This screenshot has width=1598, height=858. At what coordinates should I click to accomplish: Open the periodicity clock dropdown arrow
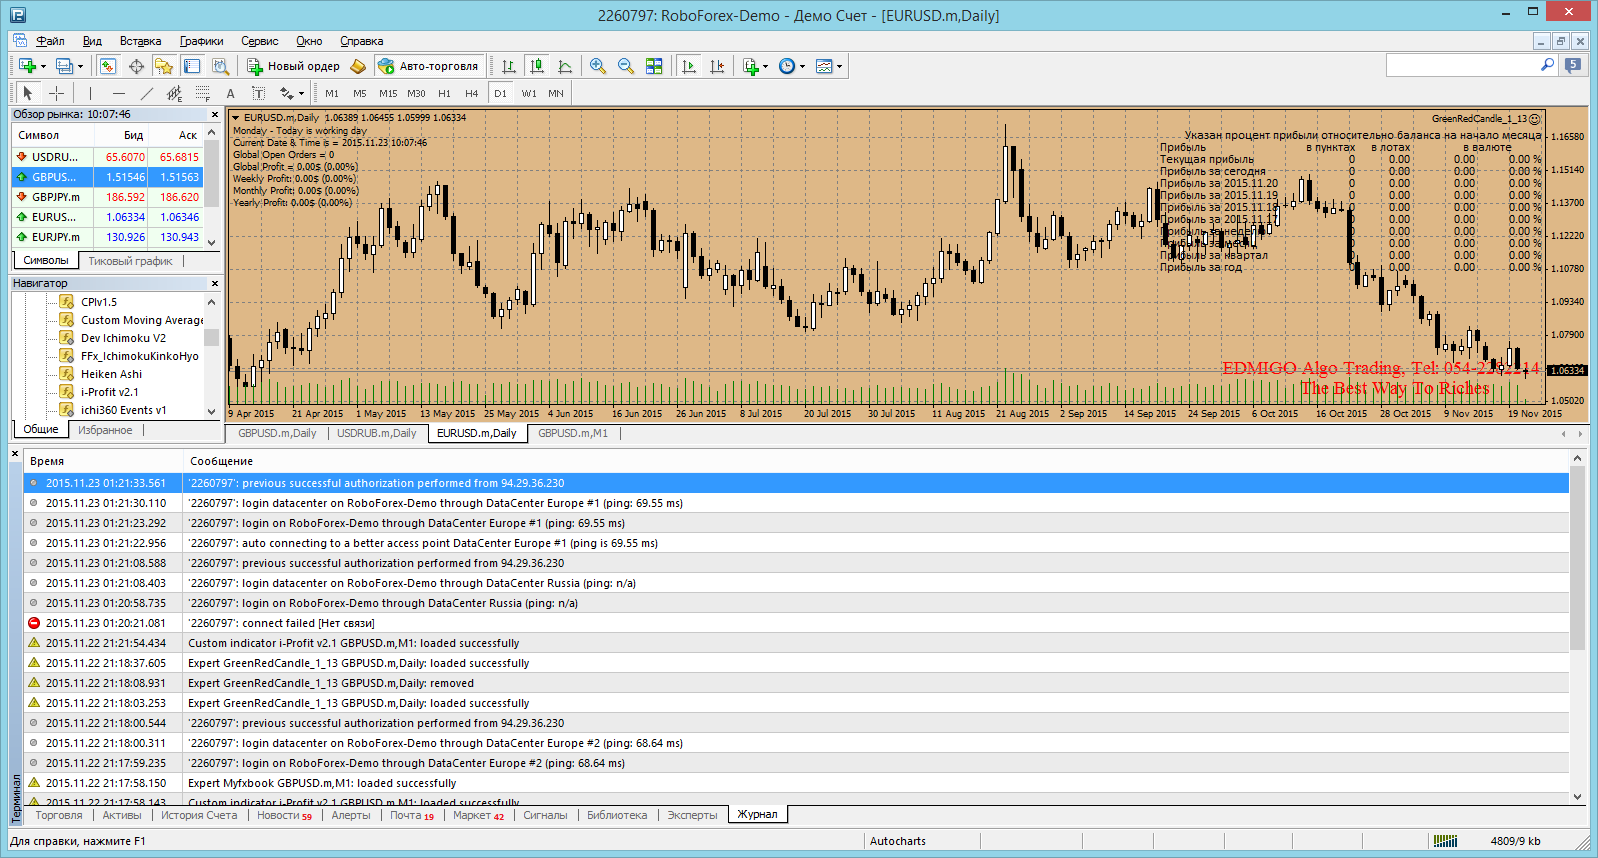802,67
